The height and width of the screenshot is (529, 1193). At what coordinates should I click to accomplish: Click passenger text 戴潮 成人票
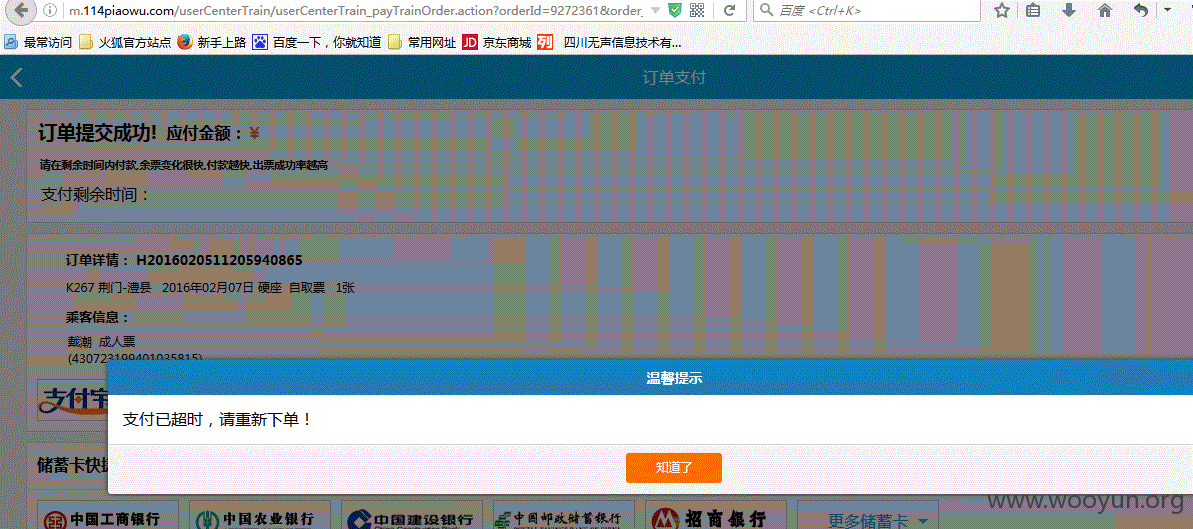coord(101,342)
